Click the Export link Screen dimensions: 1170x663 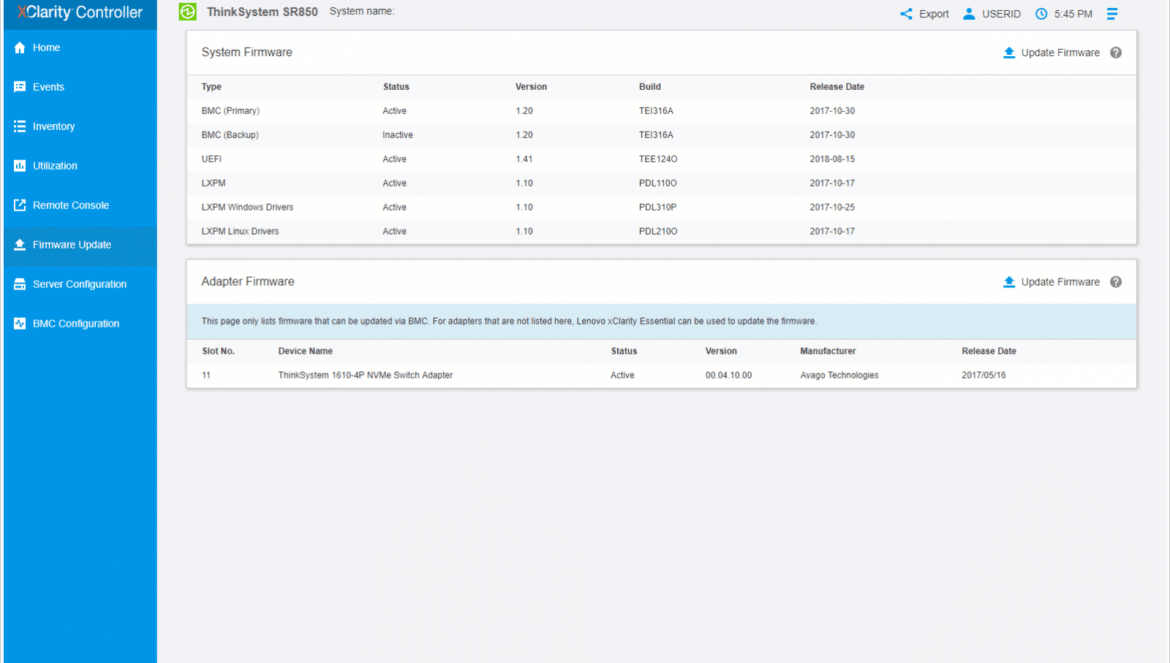coord(933,14)
